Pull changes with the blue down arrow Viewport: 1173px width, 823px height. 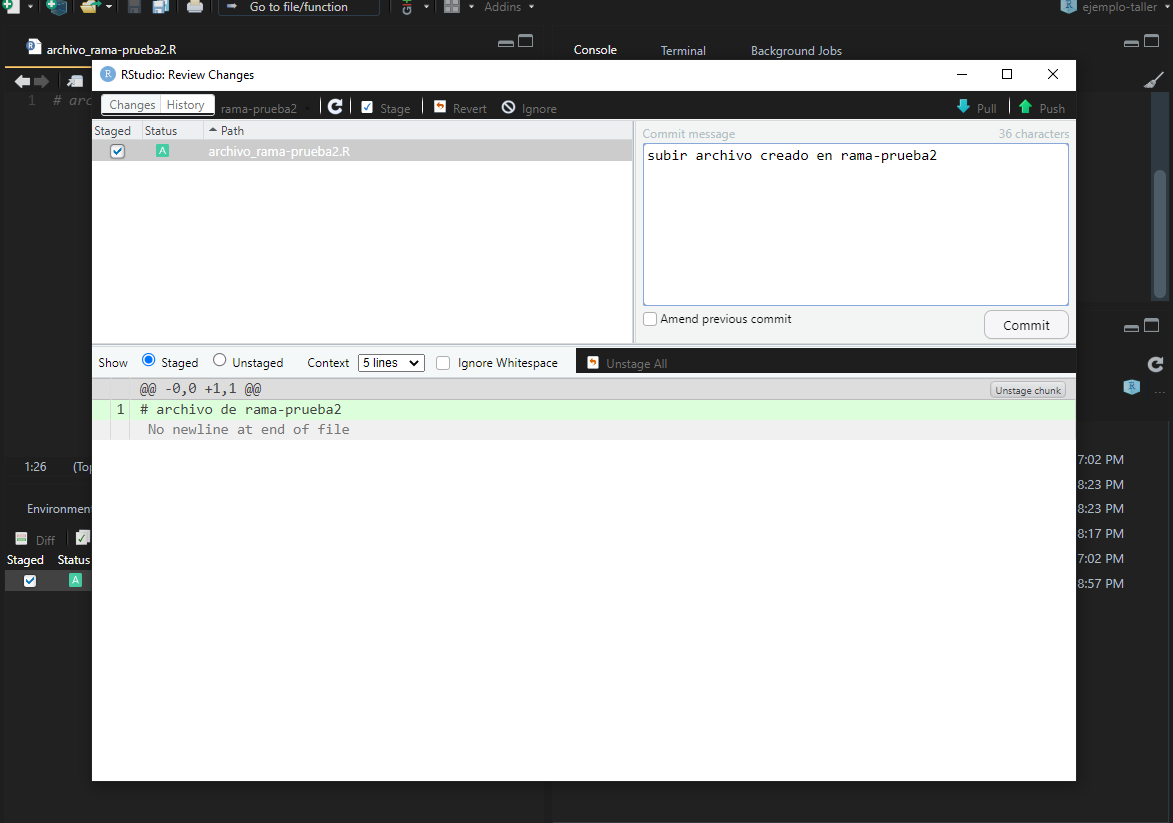pyautogui.click(x=964, y=106)
